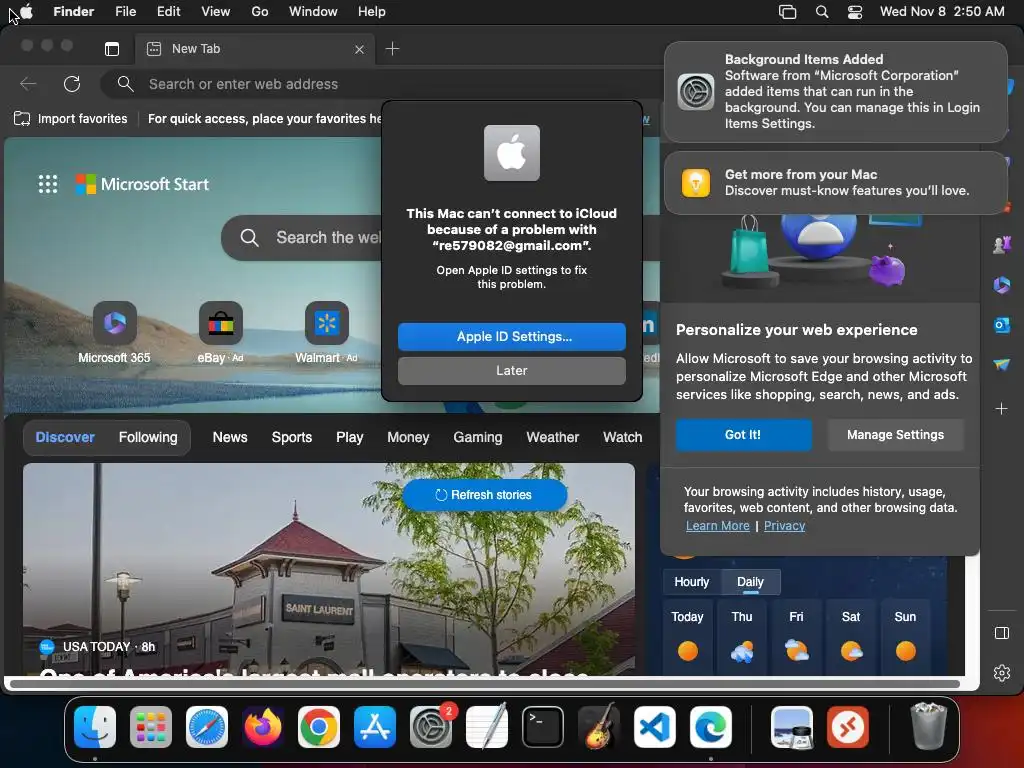The height and width of the screenshot is (768, 1024).
Task: Open Get more from your Mac notification
Action: pos(836,183)
